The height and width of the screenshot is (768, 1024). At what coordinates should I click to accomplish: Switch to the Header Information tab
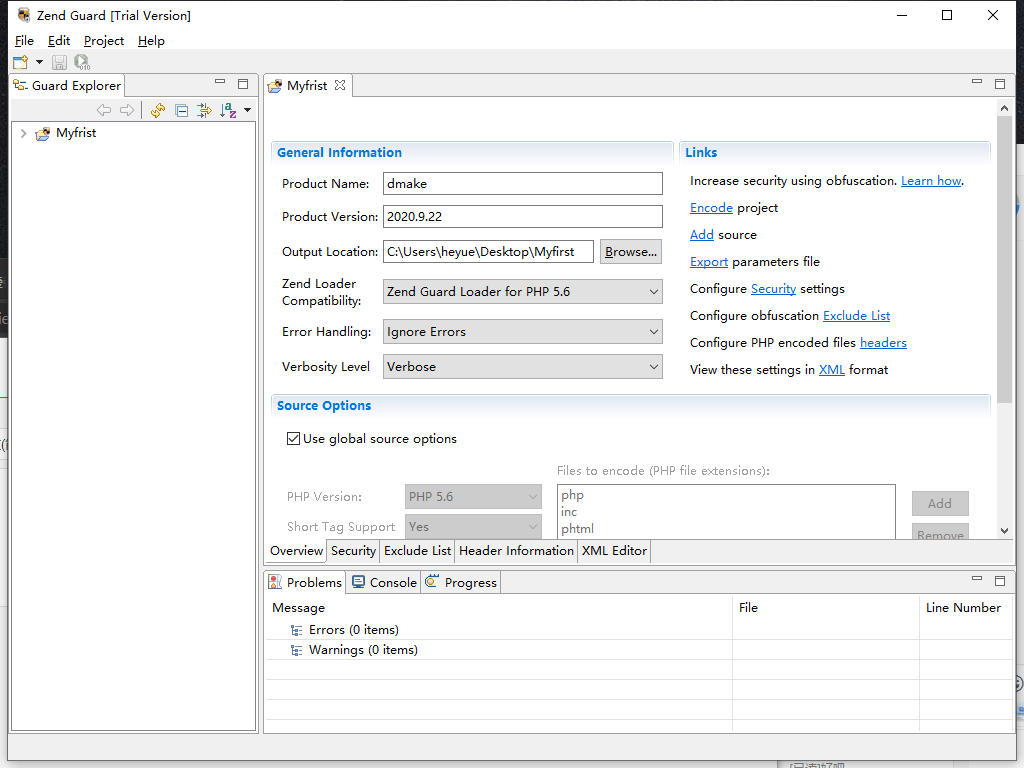pos(516,551)
